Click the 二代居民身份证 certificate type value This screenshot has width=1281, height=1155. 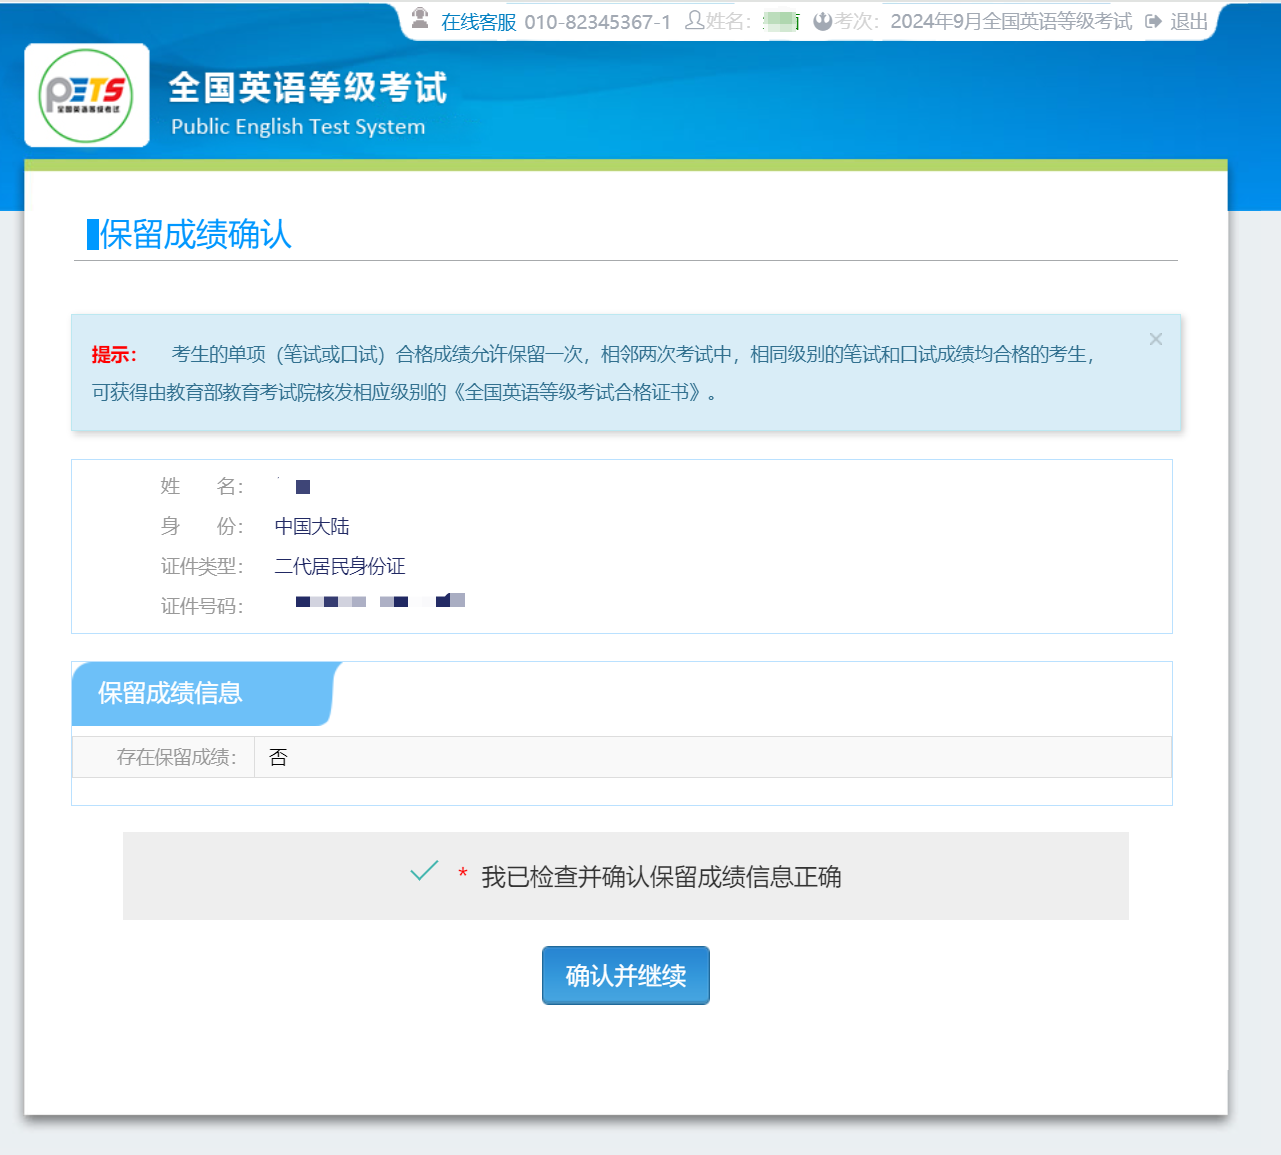[x=340, y=566]
